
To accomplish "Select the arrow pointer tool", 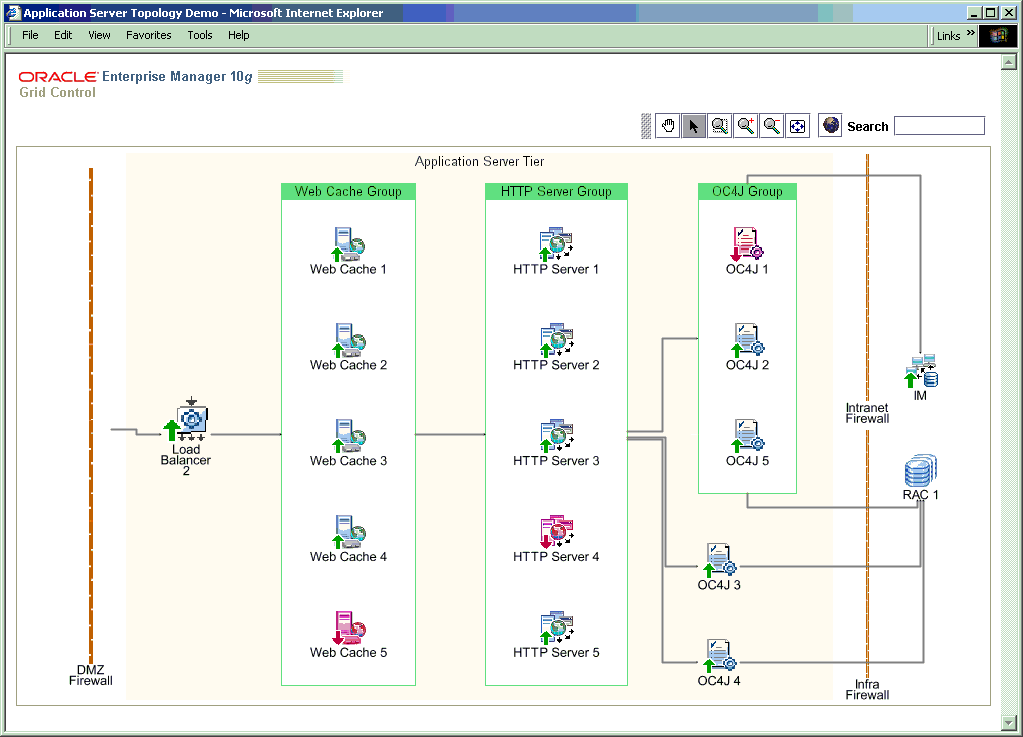I will coord(694,126).
